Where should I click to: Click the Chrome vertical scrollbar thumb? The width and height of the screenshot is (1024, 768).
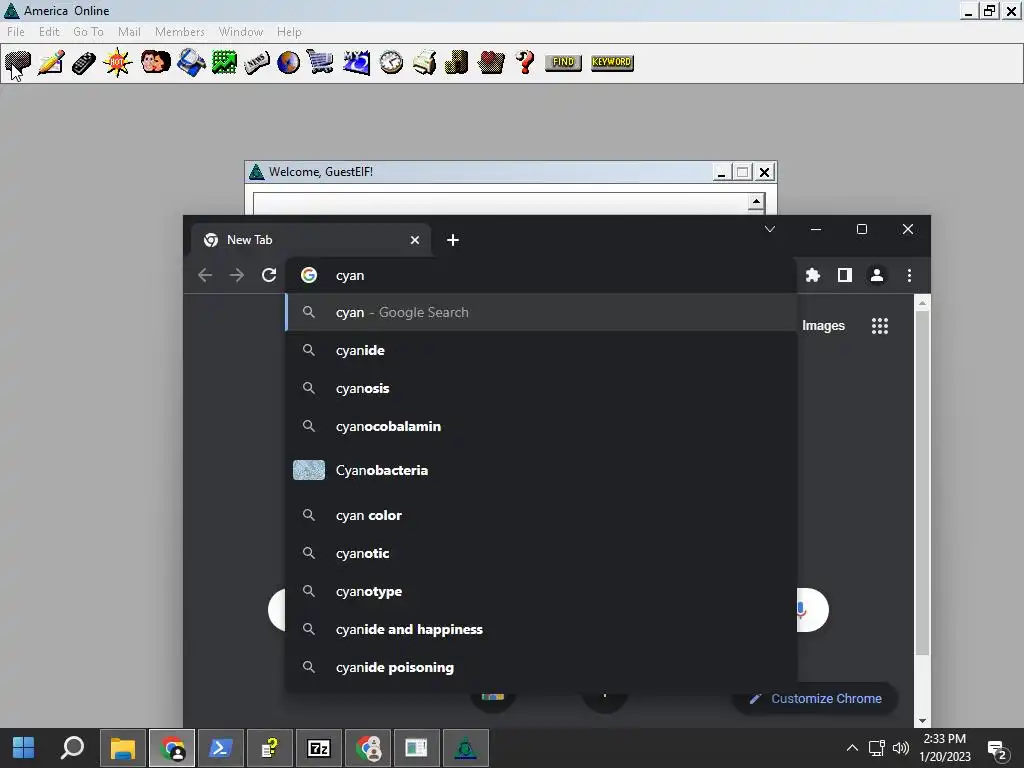point(922,483)
